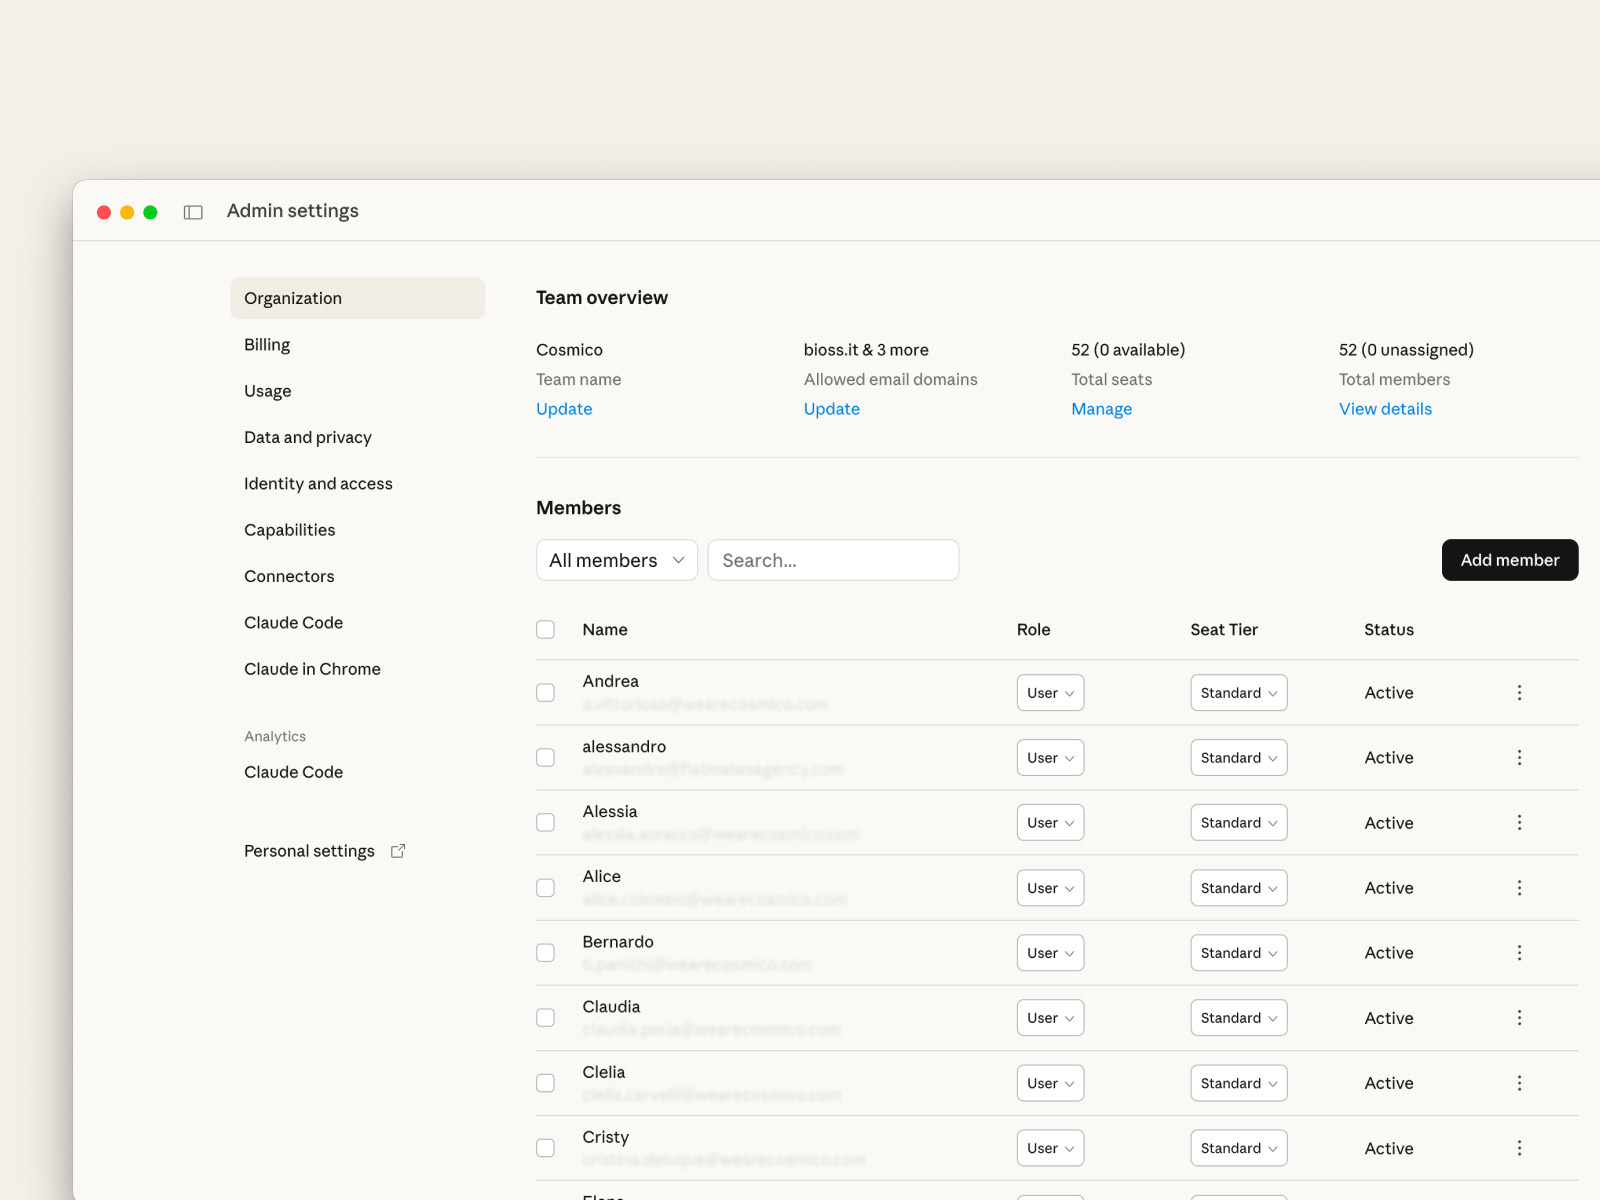Open the Identity and access section
This screenshot has height=1200, width=1600.
tap(318, 484)
